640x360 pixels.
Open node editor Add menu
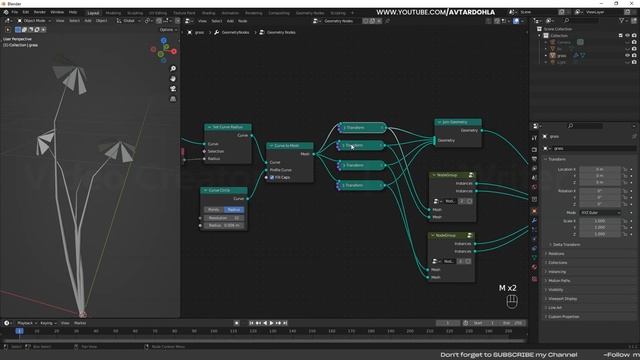230,21
